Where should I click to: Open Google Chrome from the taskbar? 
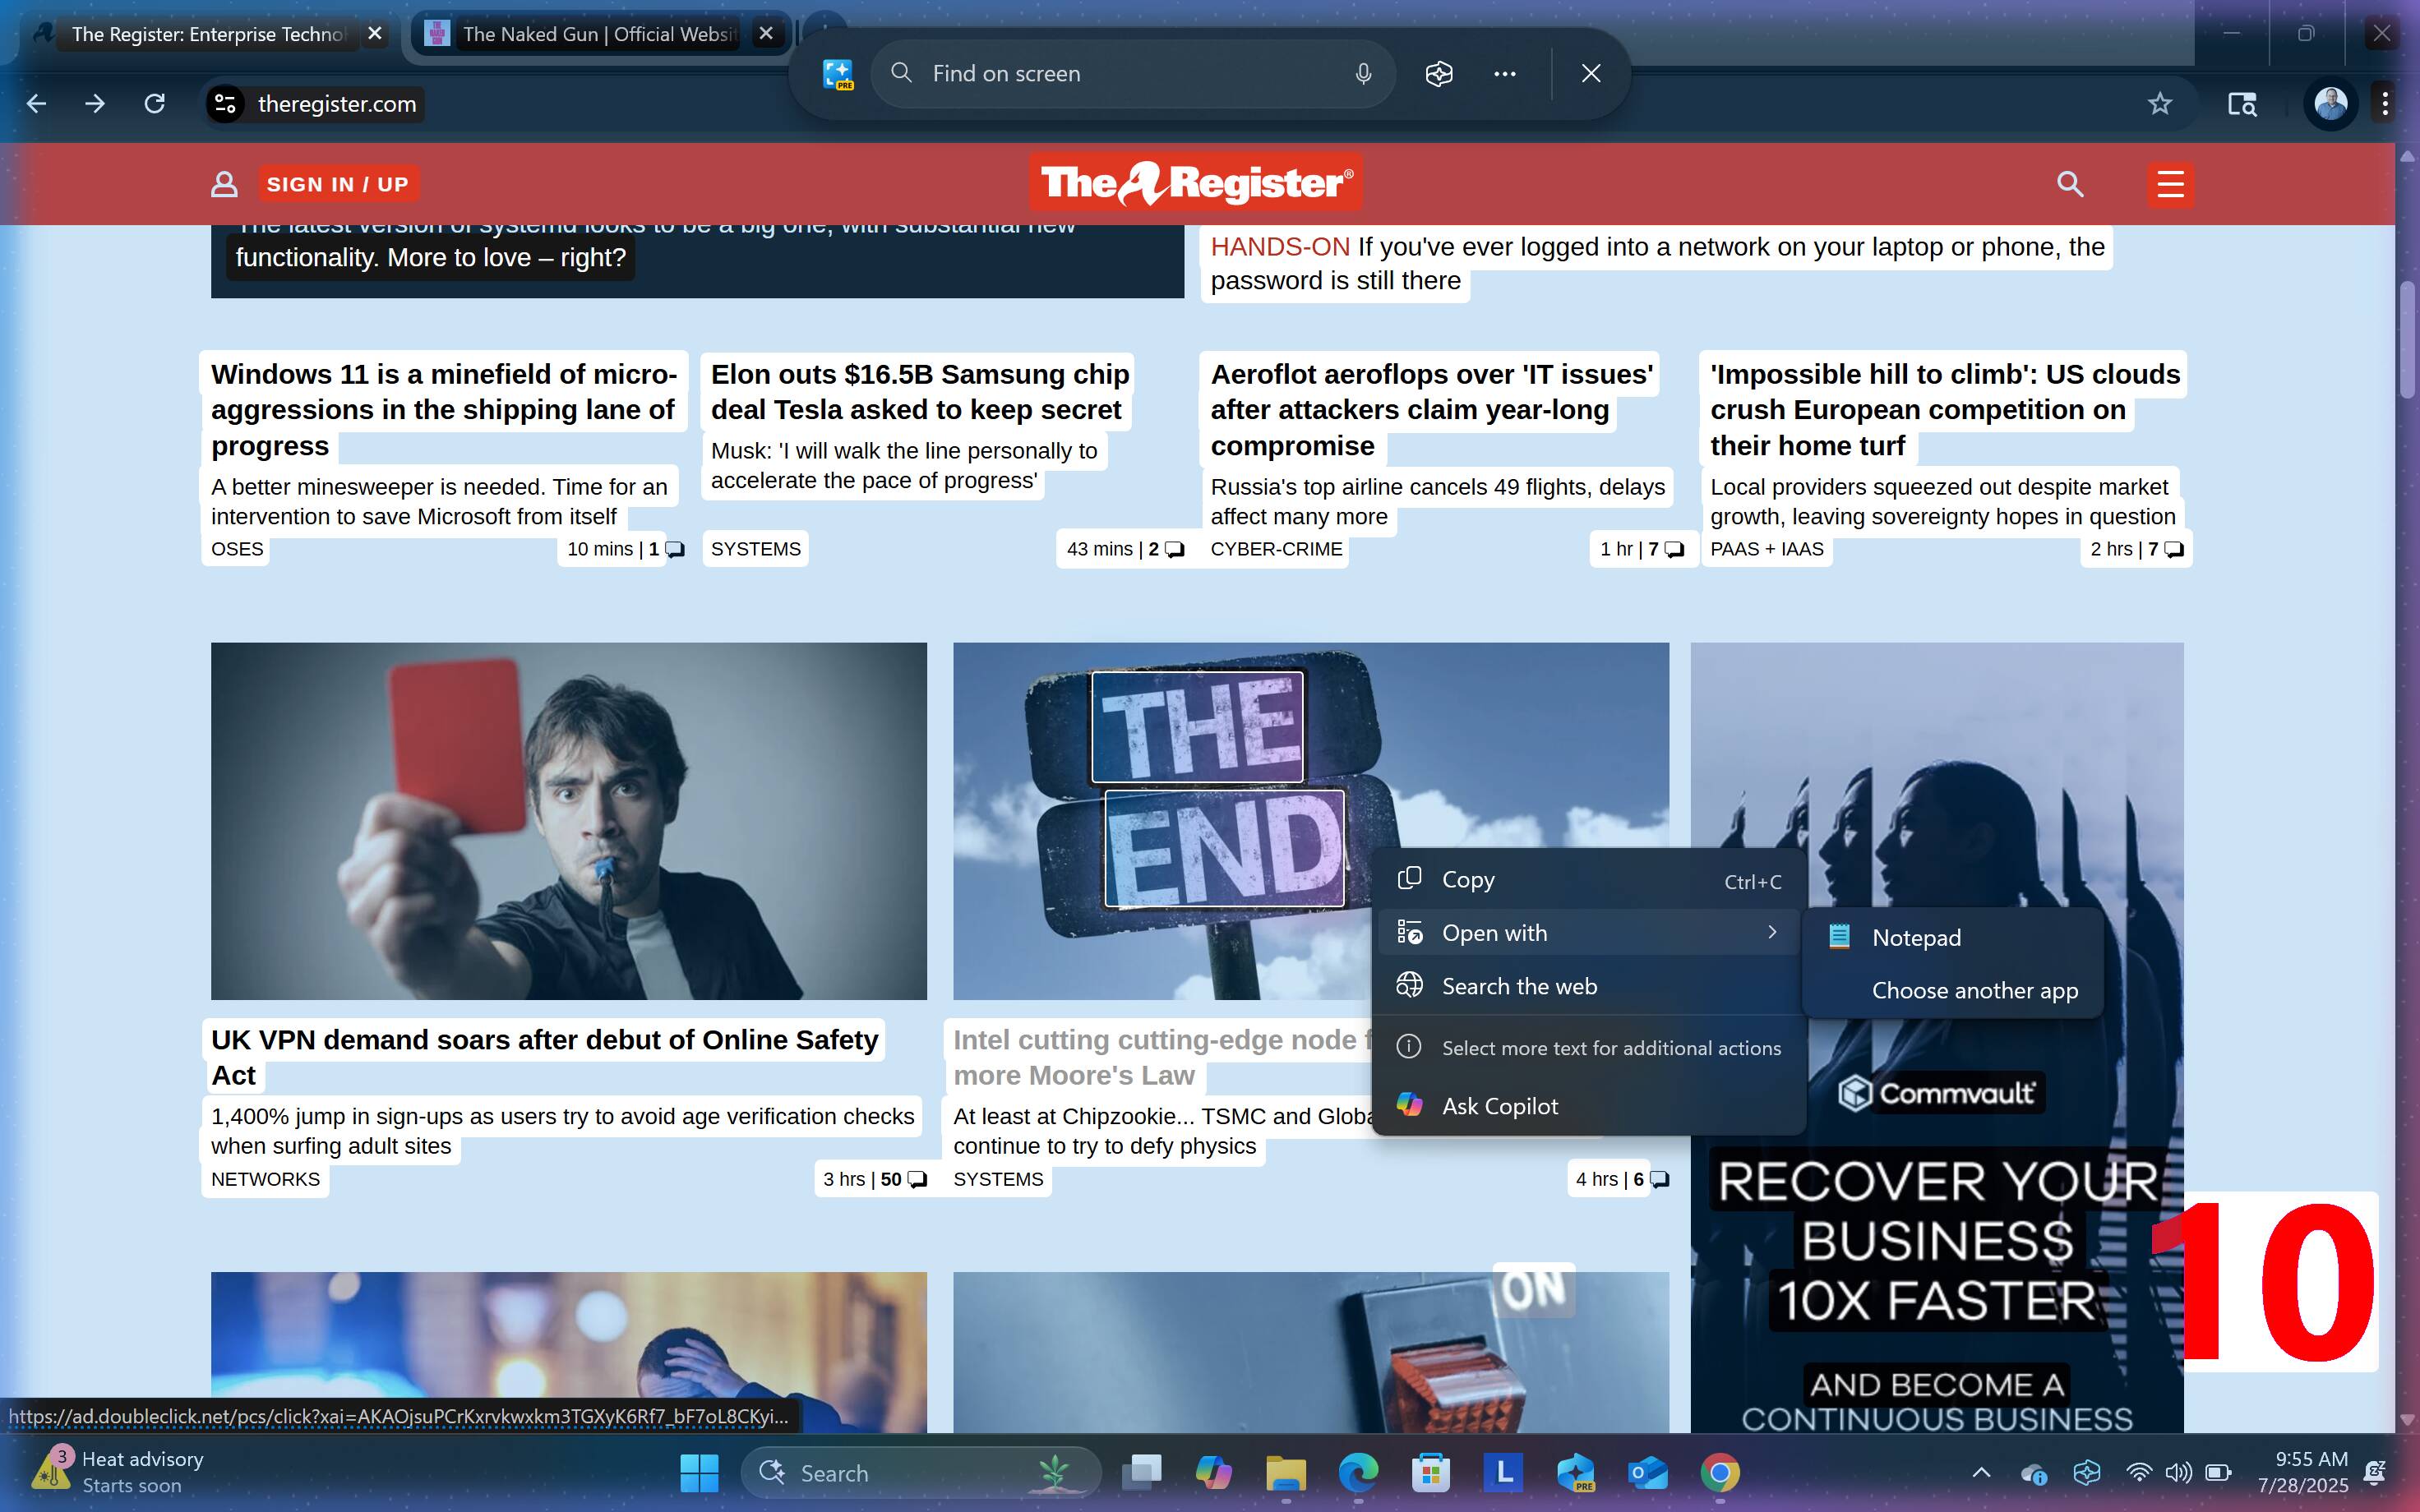[1720, 1473]
